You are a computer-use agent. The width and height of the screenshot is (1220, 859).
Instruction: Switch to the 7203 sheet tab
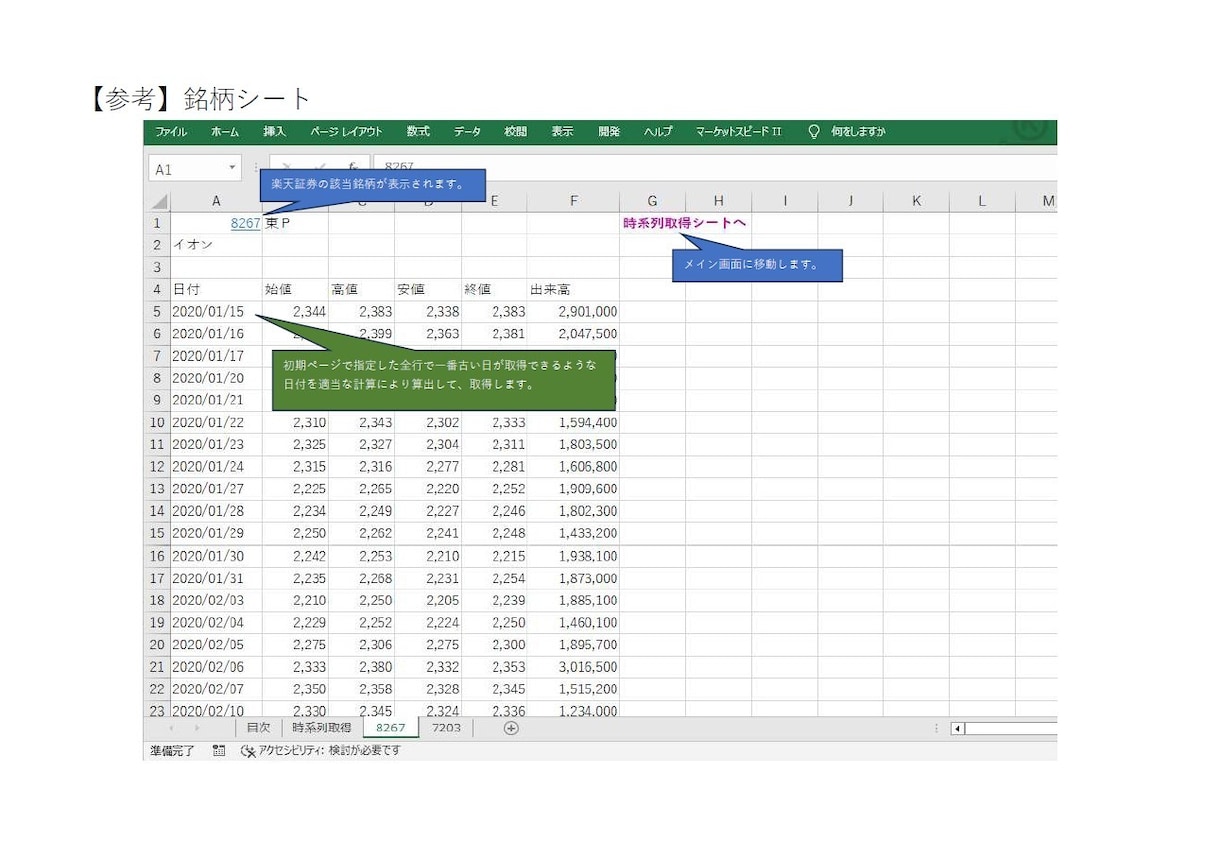pos(446,728)
